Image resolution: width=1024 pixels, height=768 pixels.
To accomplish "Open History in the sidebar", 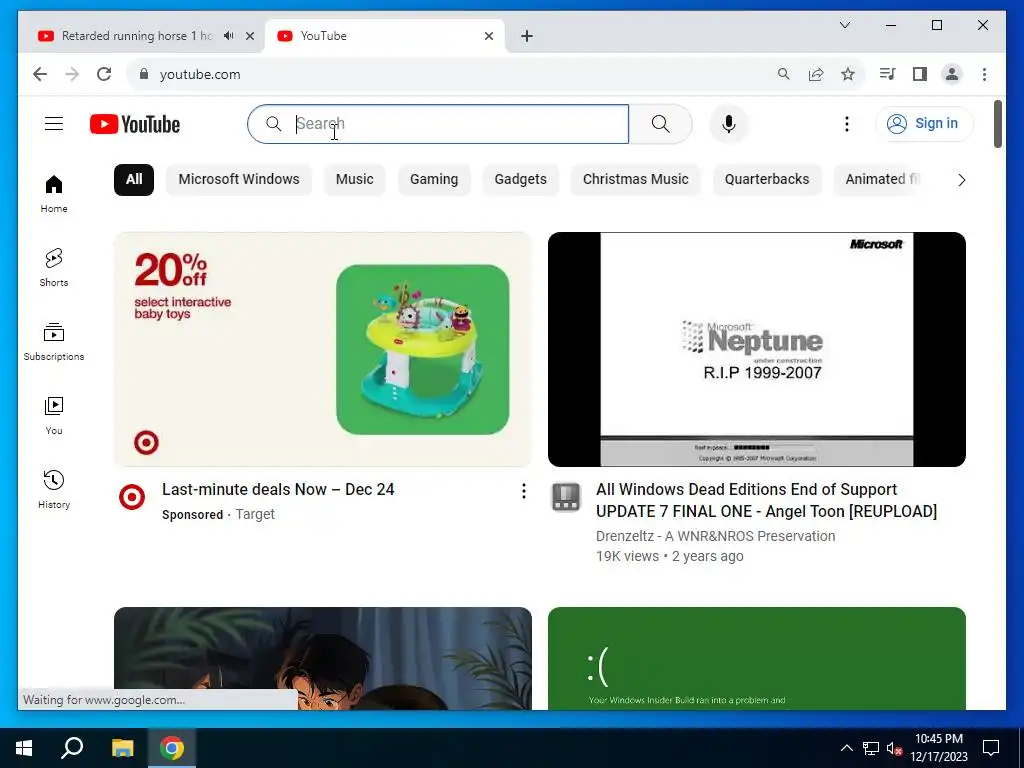I will [54, 489].
